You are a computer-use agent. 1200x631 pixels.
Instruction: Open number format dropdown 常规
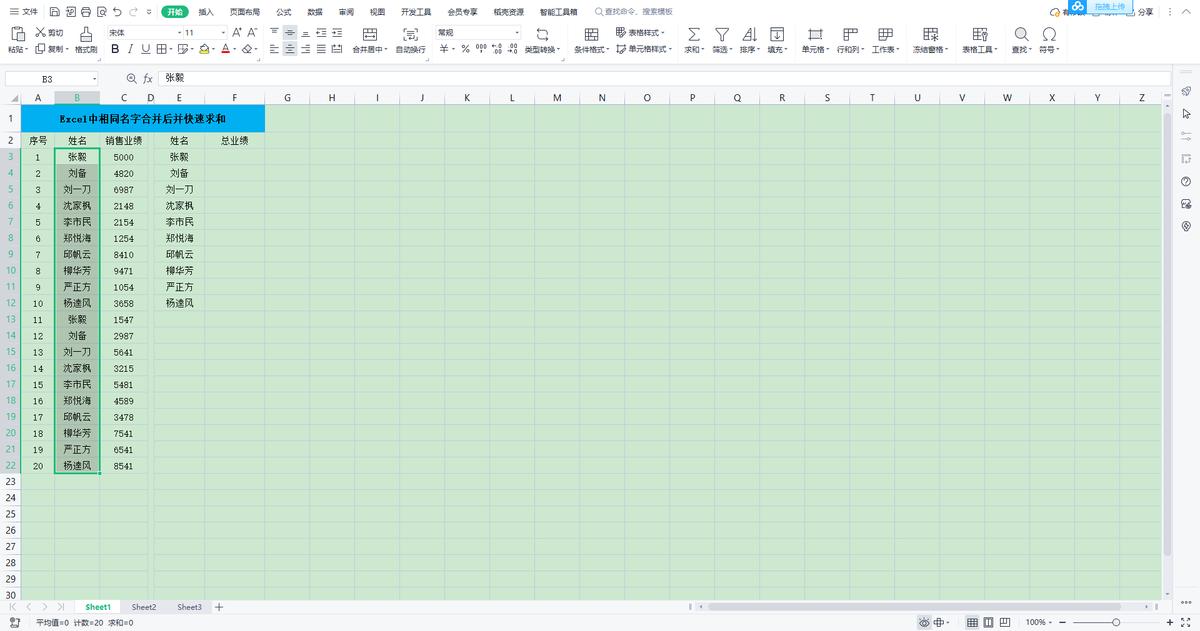pos(517,32)
